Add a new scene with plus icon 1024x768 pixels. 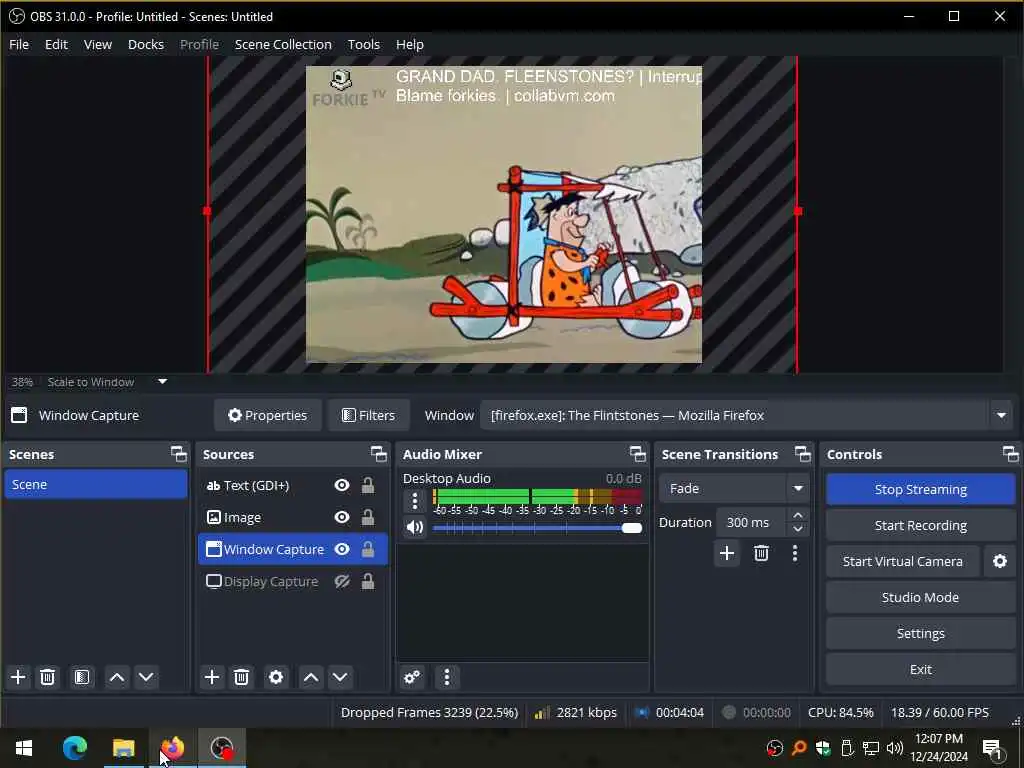pyautogui.click(x=18, y=677)
